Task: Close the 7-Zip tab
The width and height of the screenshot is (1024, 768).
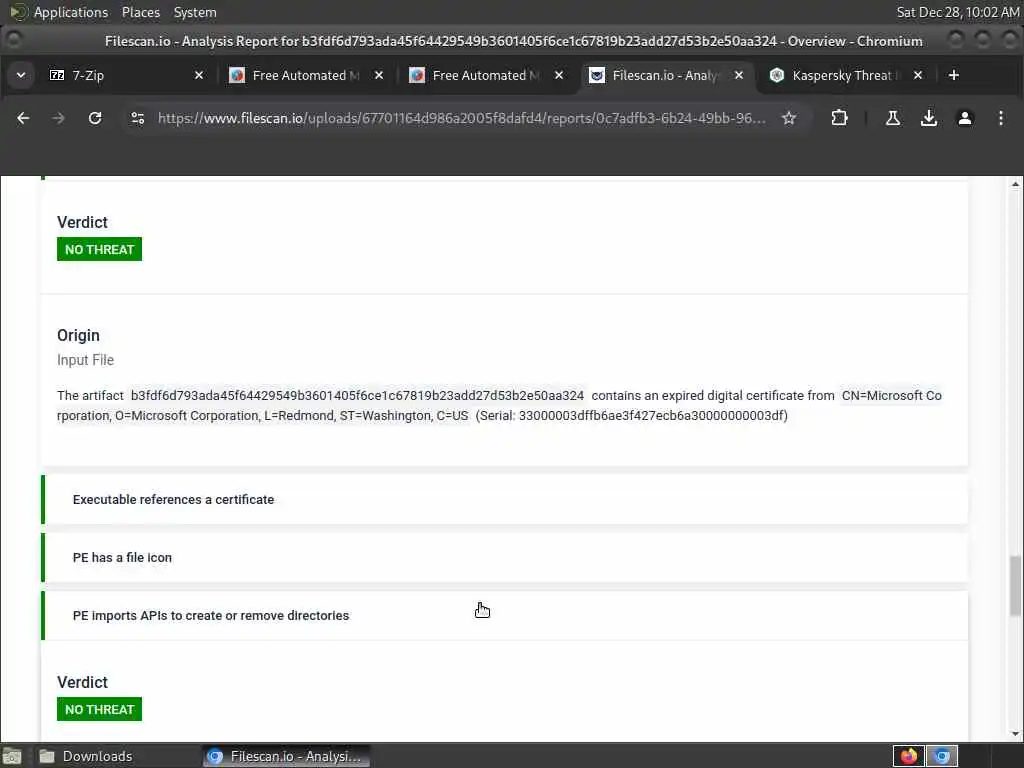Action: [199, 75]
